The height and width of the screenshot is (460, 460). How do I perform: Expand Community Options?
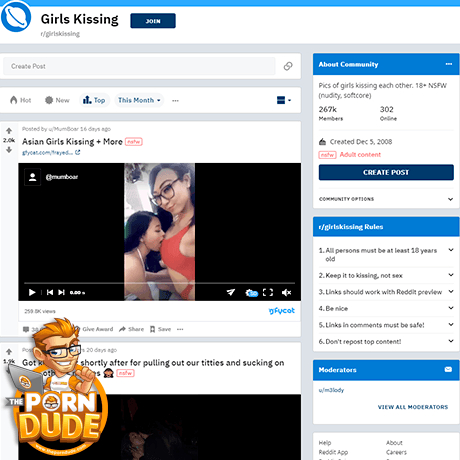[386, 199]
